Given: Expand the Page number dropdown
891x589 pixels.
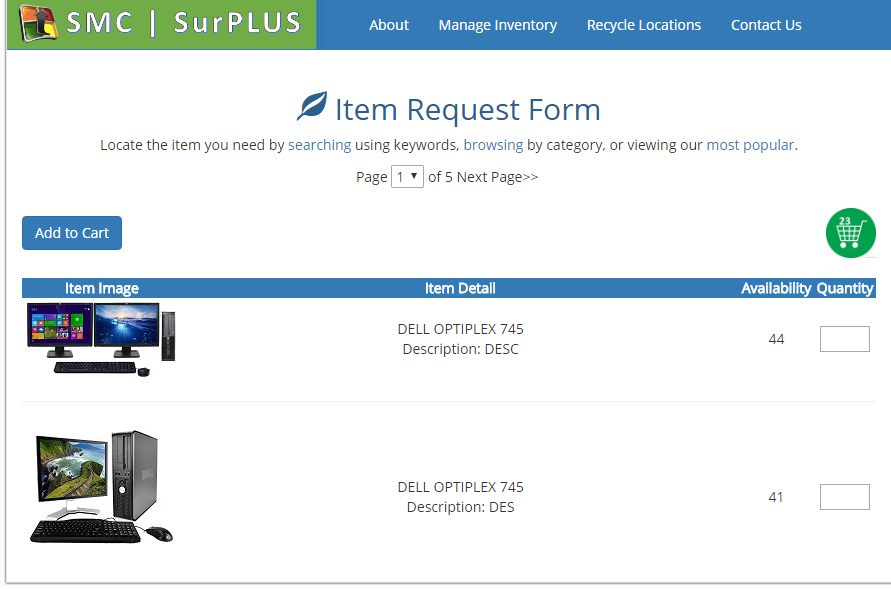Looking at the screenshot, I should pyautogui.click(x=407, y=177).
